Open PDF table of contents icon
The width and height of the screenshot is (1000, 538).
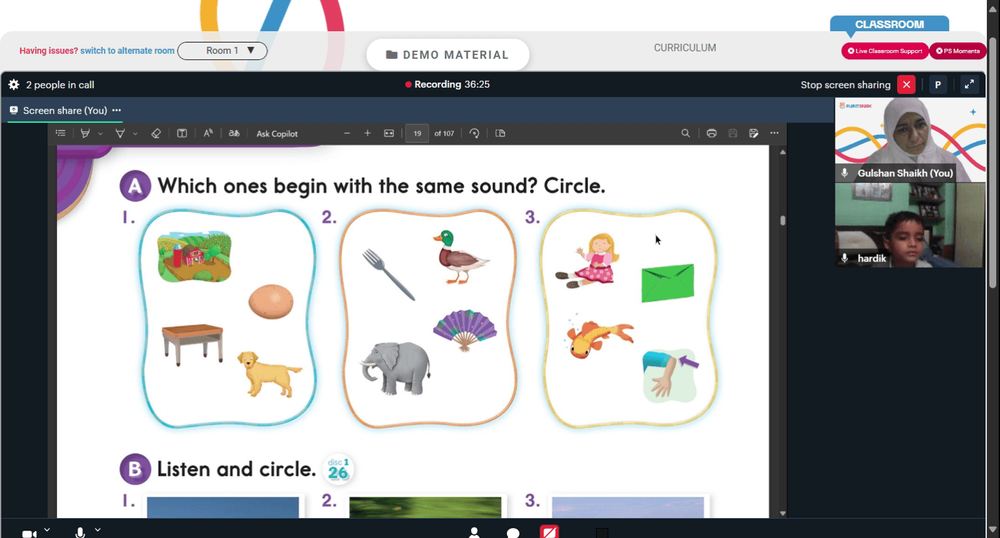click(61, 133)
